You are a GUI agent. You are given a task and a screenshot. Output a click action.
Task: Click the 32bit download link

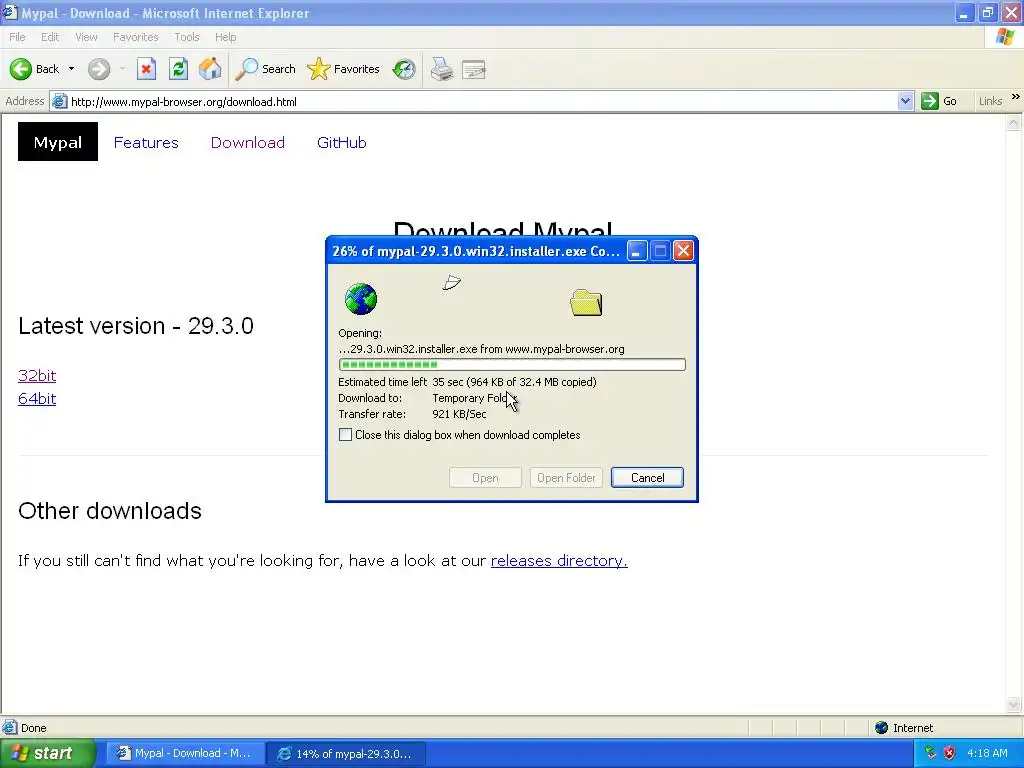click(x=37, y=376)
